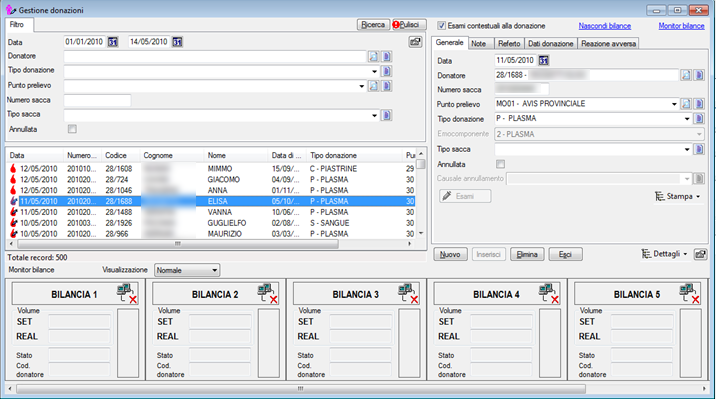Open the Dettagli dropdown menu
The image size is (716, 399).
[x=665, y=254]
